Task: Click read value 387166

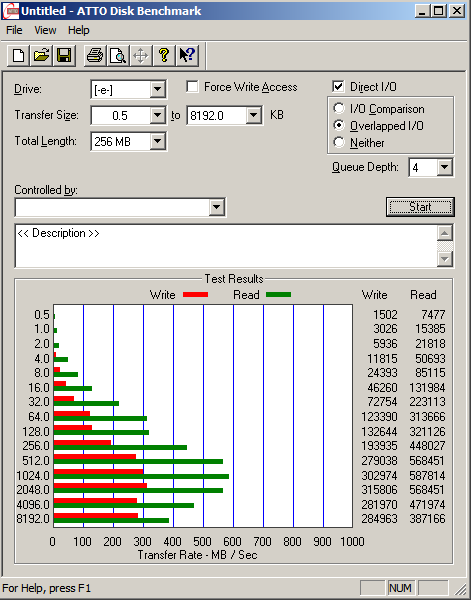Action: point(427,519)
